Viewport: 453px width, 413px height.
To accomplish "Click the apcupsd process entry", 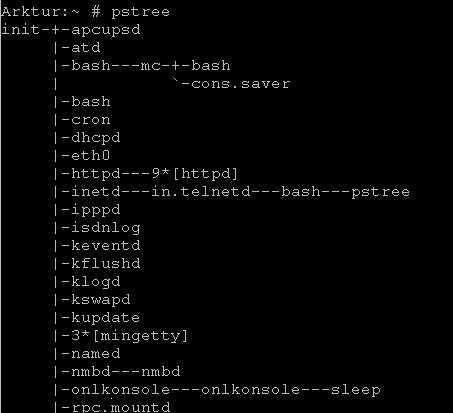I will (x=106, y=31).
